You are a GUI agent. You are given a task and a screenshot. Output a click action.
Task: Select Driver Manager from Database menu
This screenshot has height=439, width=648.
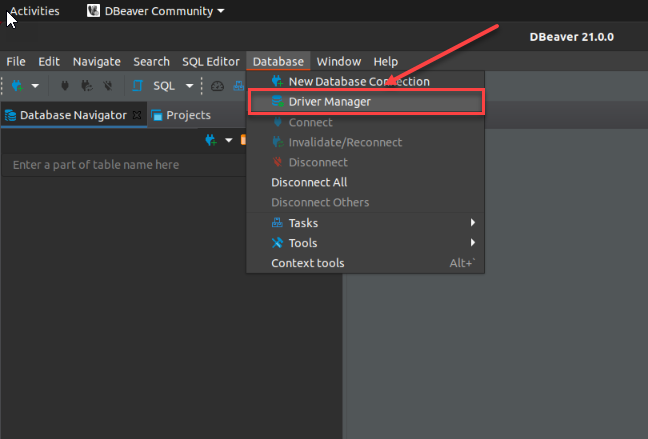329,102
